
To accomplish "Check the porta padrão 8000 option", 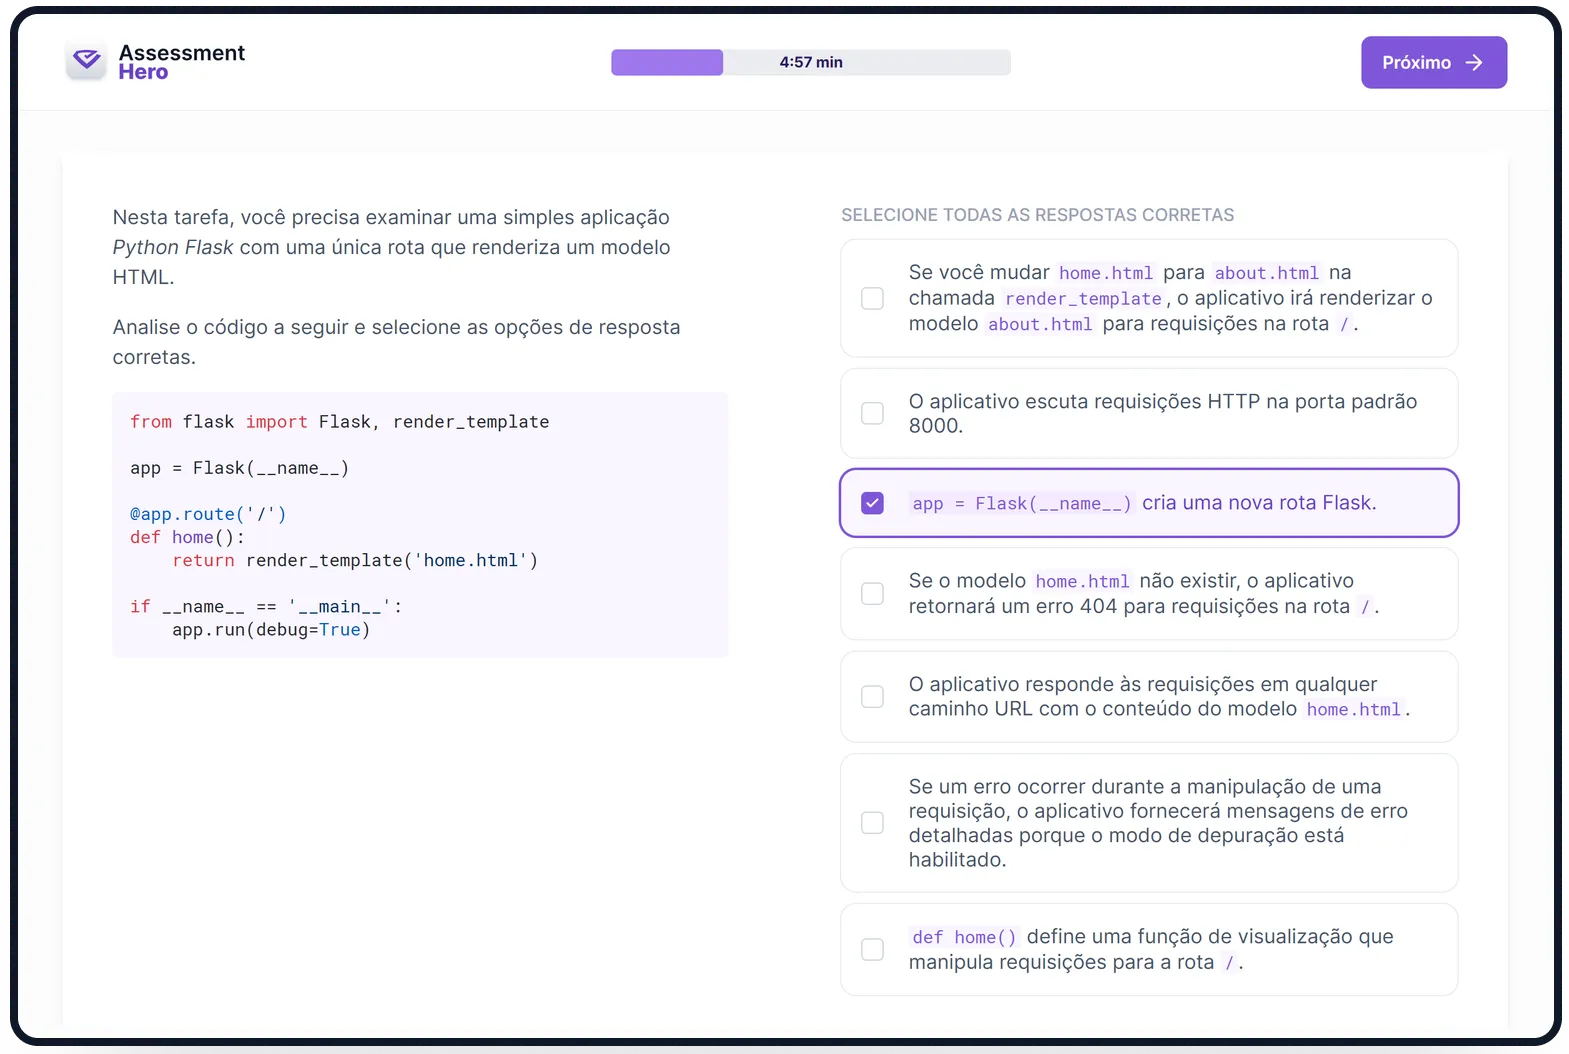I will click(x=872, y=413).
